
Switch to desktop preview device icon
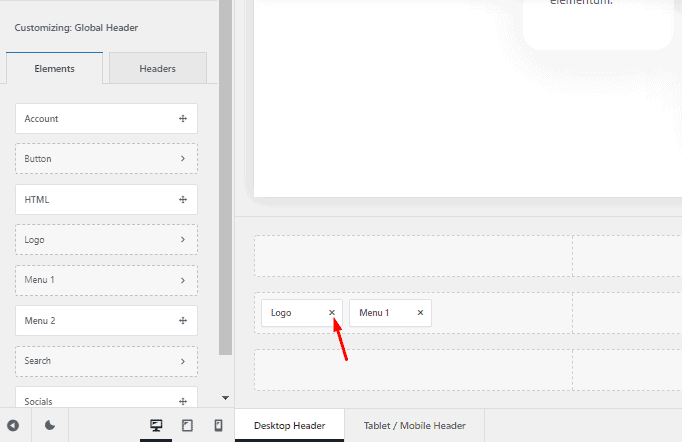(x=156, y=425)
